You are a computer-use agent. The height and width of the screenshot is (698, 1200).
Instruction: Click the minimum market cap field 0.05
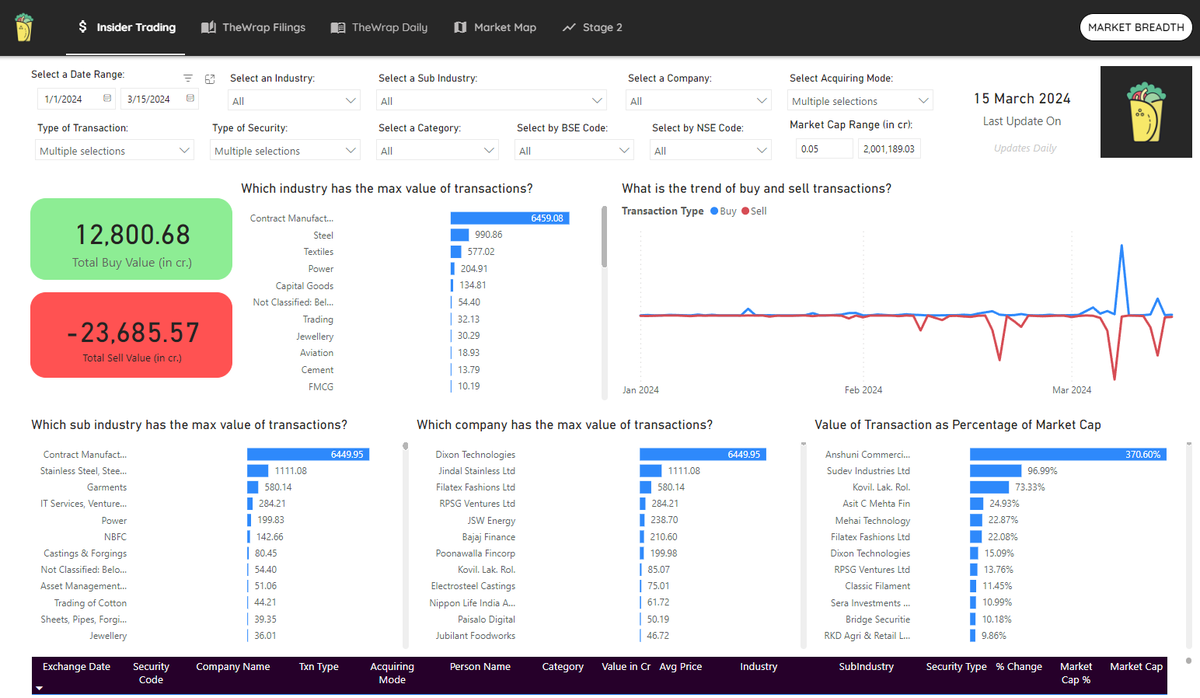(x=825, y=149)
